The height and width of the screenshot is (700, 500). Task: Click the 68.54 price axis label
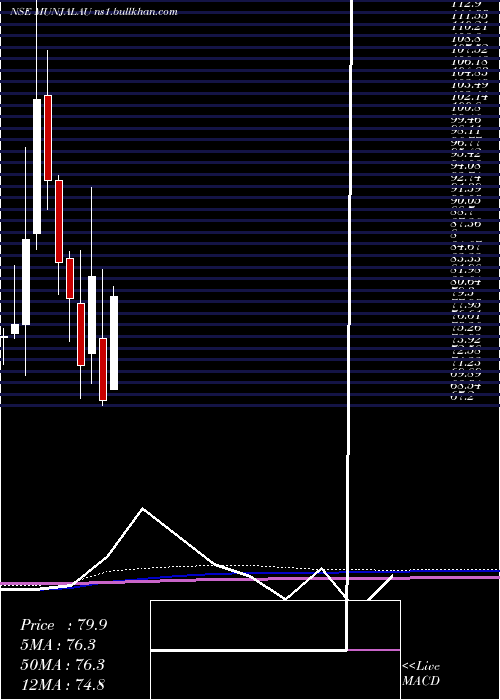tap(466, 386)
